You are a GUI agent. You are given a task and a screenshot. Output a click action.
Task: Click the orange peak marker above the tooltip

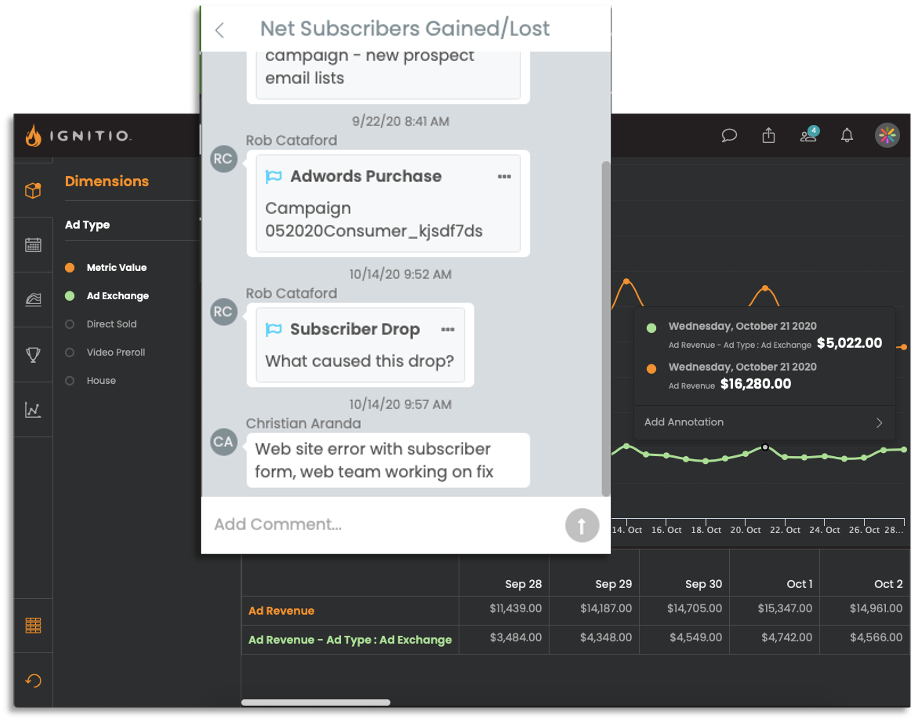tap(765, 288)
